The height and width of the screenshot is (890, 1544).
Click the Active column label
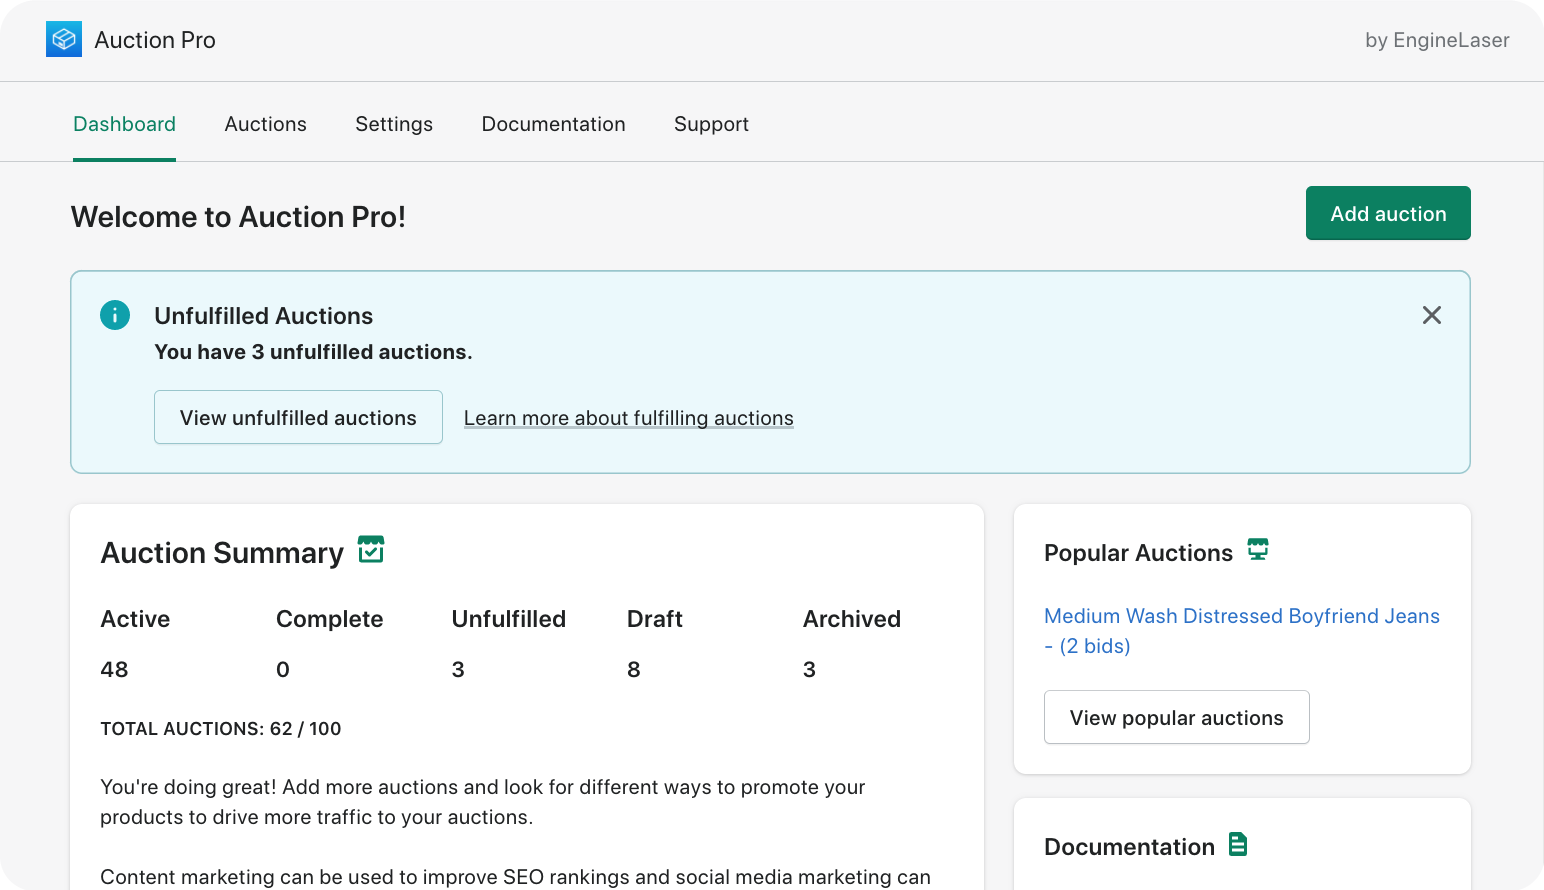pyautogui.click(x=135, y=619)
